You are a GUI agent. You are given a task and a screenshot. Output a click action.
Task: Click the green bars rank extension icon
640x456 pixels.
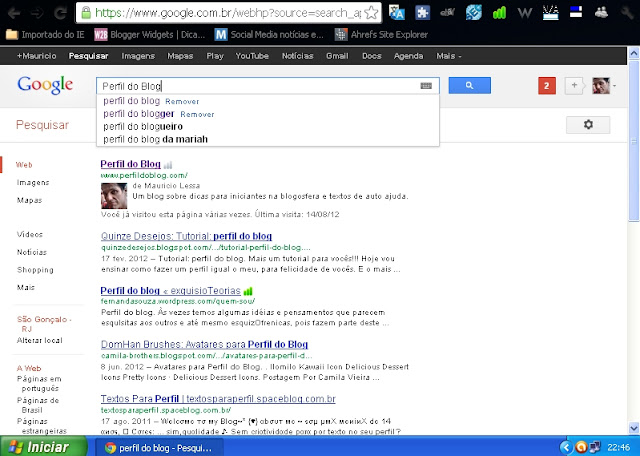pos(499,13)
